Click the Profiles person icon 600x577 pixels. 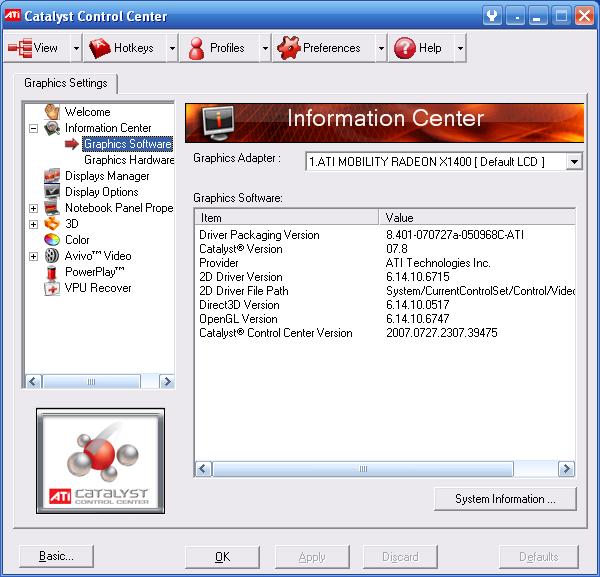point(196,48)
